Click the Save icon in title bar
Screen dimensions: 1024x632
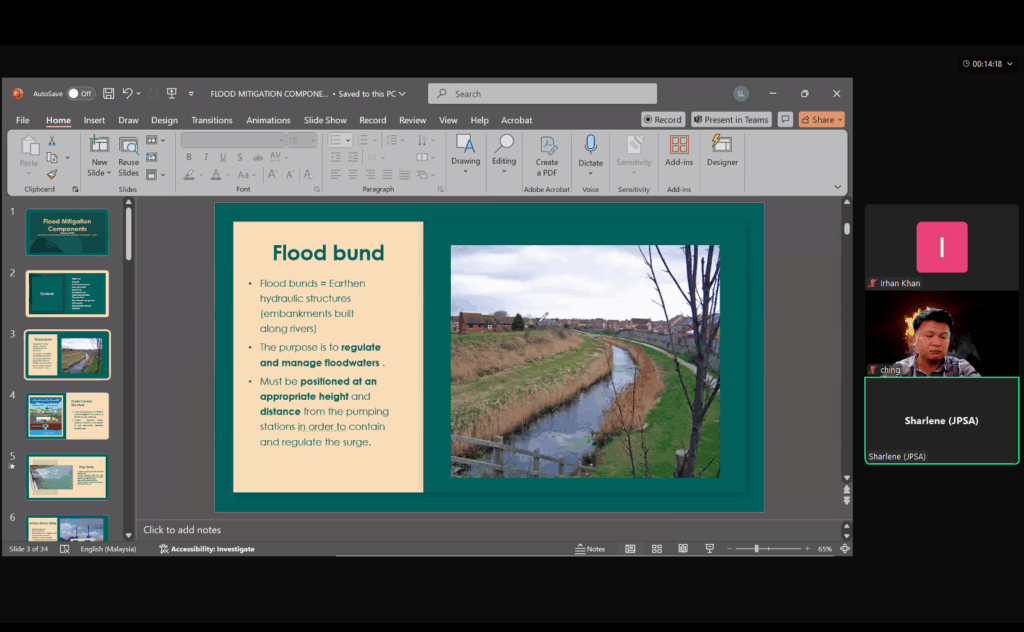108,94
